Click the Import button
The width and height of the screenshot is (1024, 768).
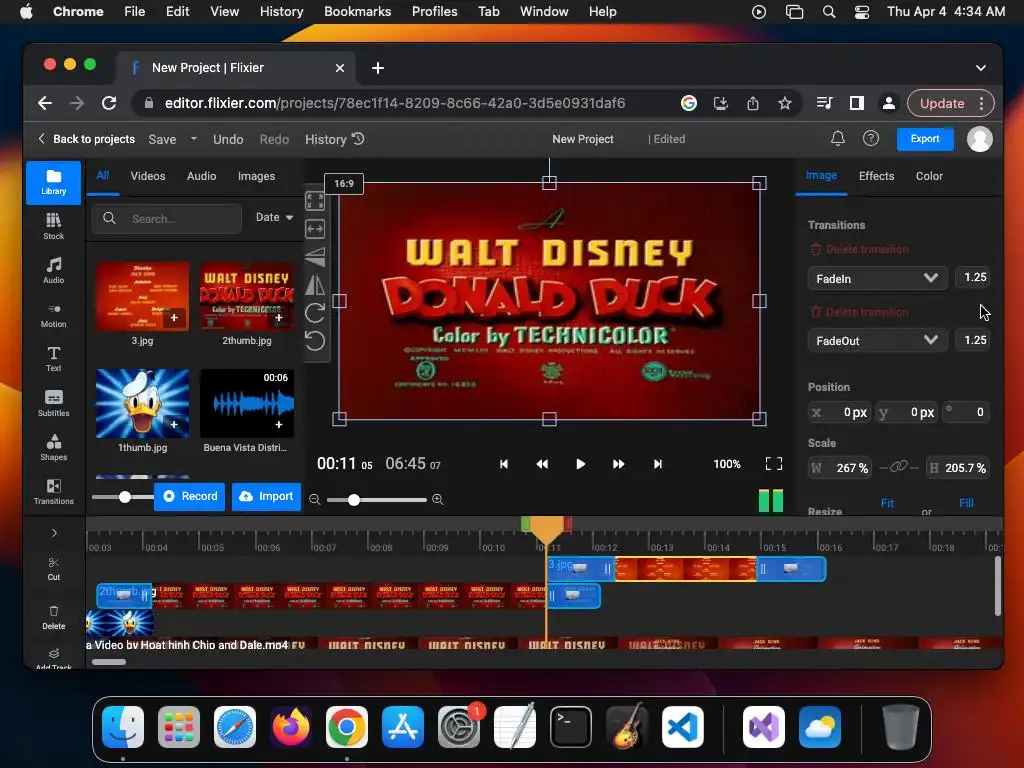coord(266,496)
